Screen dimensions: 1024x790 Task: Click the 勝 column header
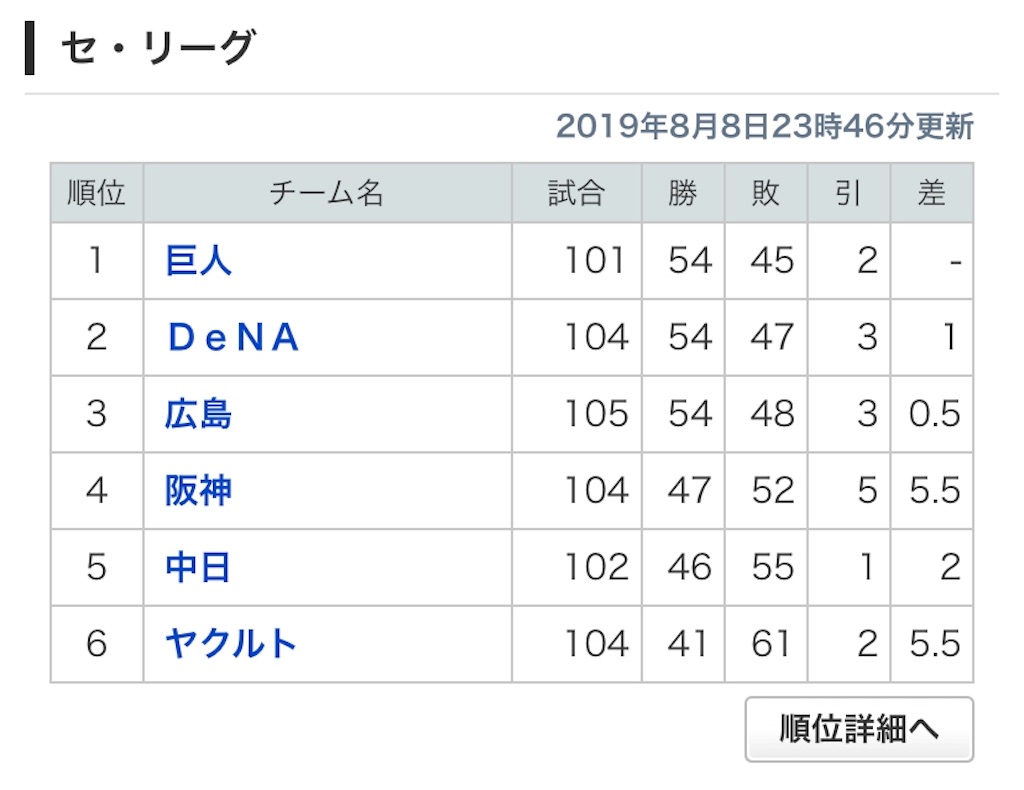tap(683, 193)
